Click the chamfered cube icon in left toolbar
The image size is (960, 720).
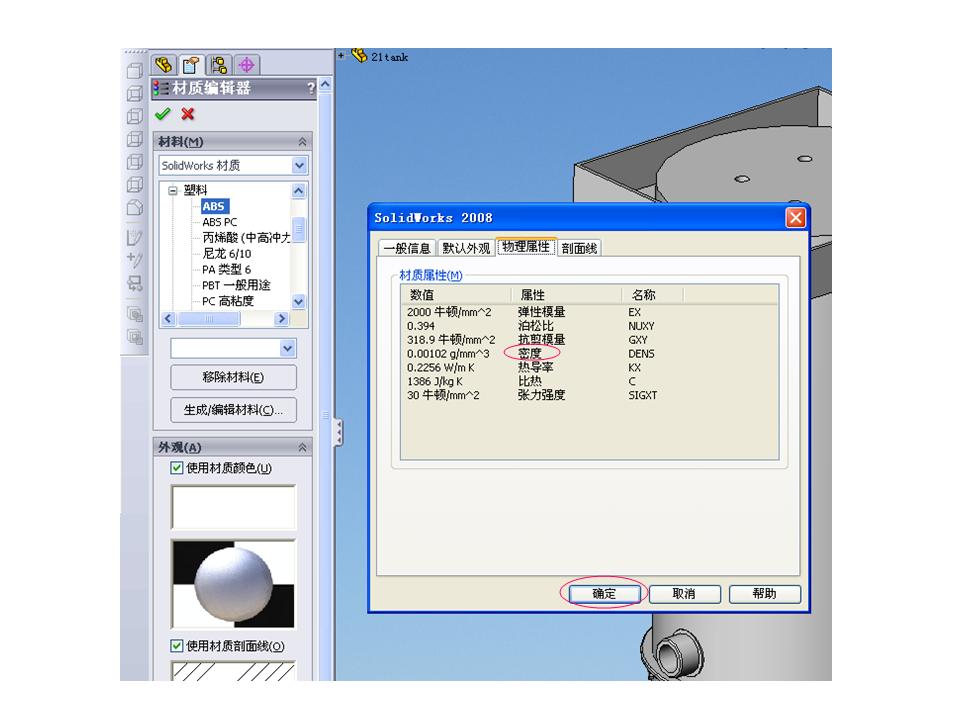(135, 208)
